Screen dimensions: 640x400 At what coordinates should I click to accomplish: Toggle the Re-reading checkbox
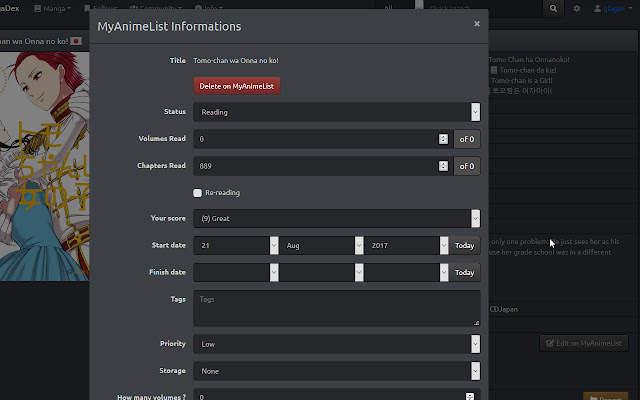click(198, 192)
